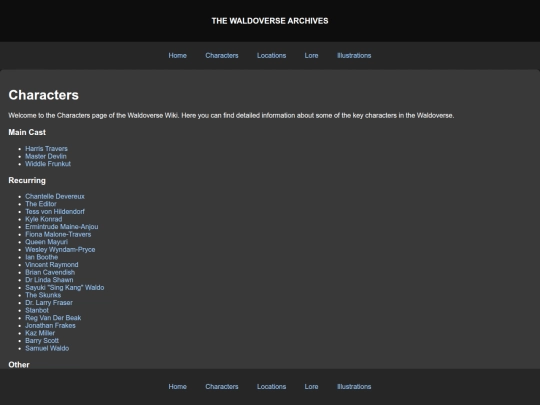Open the Master Devlin character page
Viewport: 540px width, 405px height.
[x=46, y=156]
